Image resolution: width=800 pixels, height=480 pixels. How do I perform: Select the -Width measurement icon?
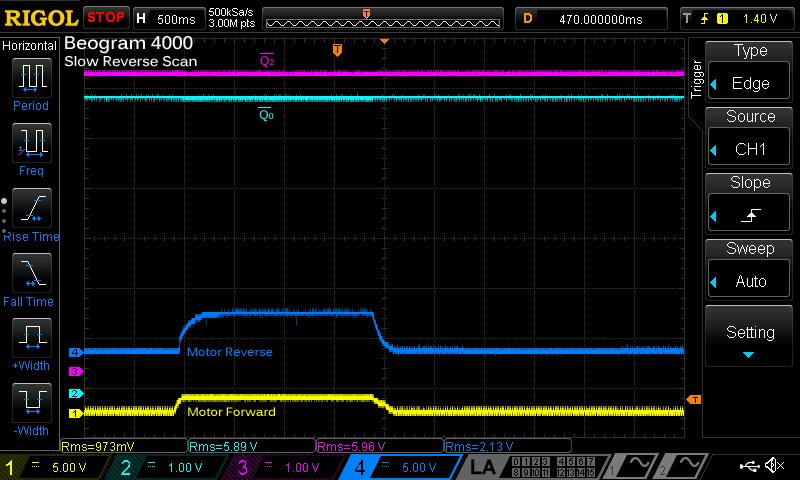point(30,400)
